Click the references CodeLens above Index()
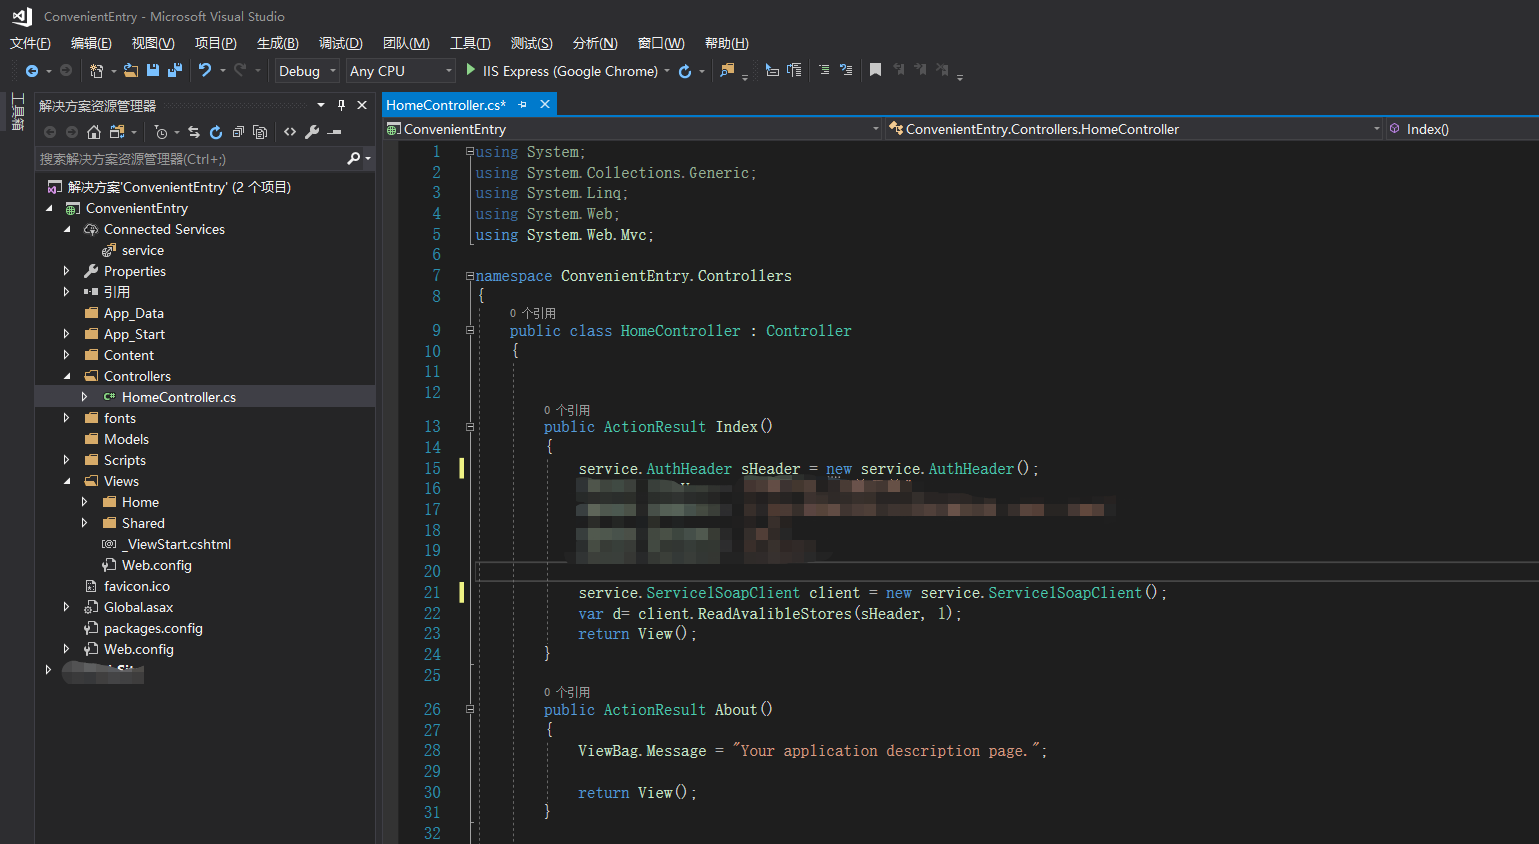 pos(567,410)
